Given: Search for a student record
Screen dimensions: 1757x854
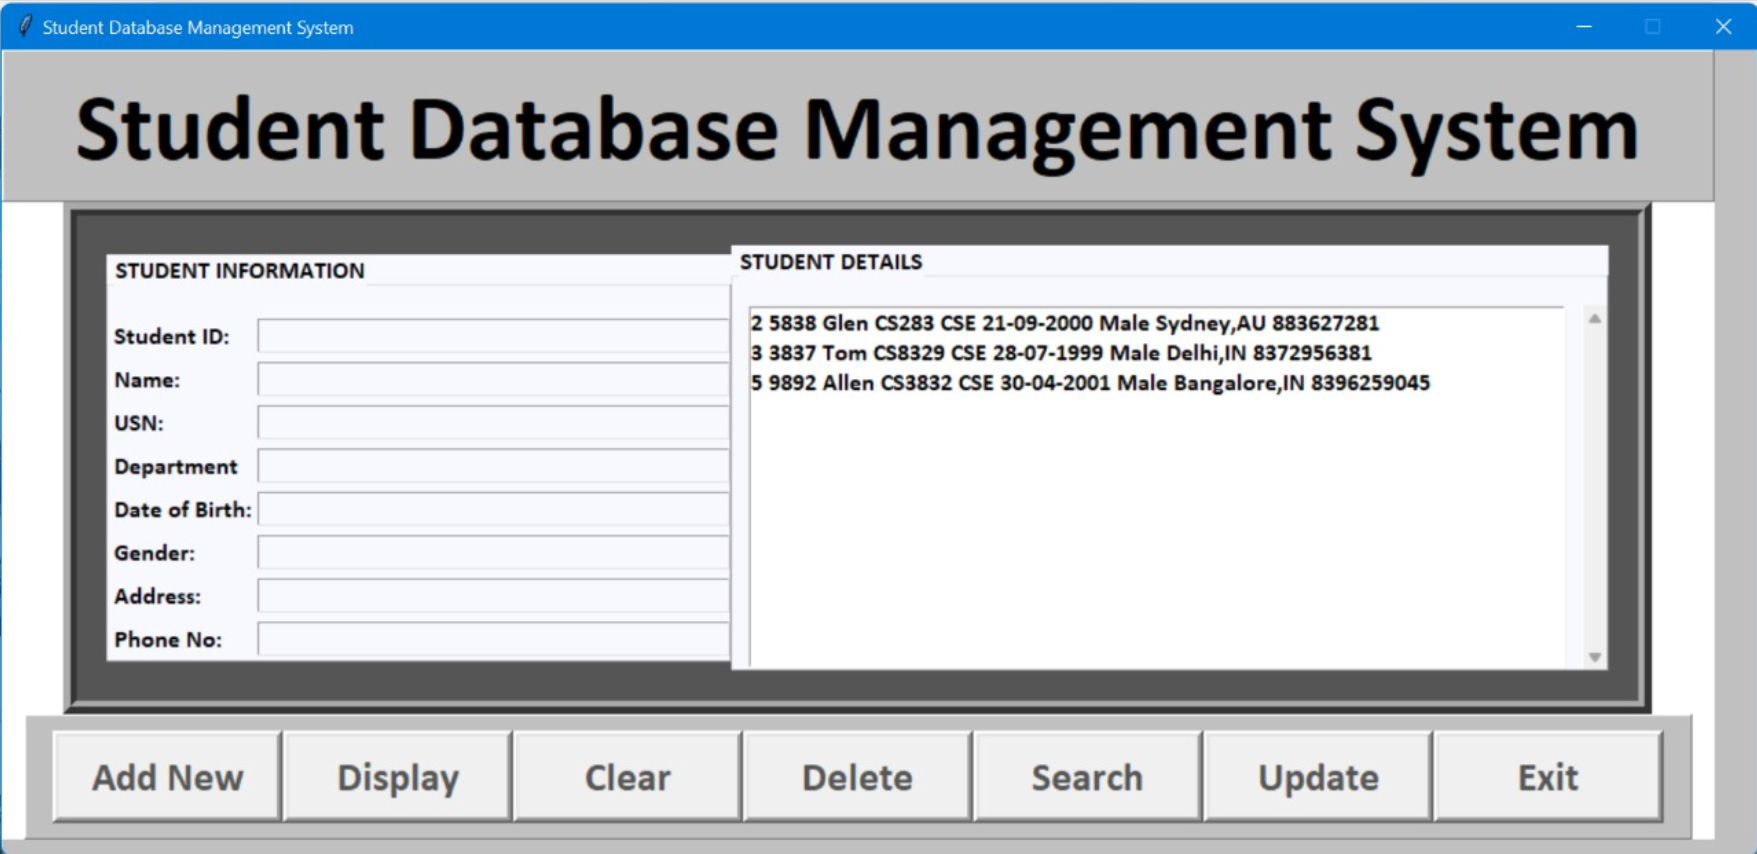Looking at the screenshot, I should pyautogui.click(x=1088, y=777).
